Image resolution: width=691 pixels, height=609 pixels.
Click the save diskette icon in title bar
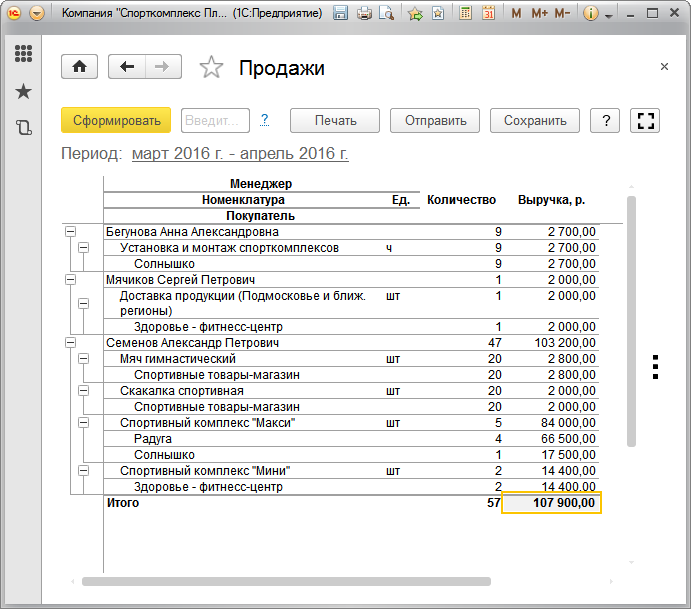pos(341,14)
